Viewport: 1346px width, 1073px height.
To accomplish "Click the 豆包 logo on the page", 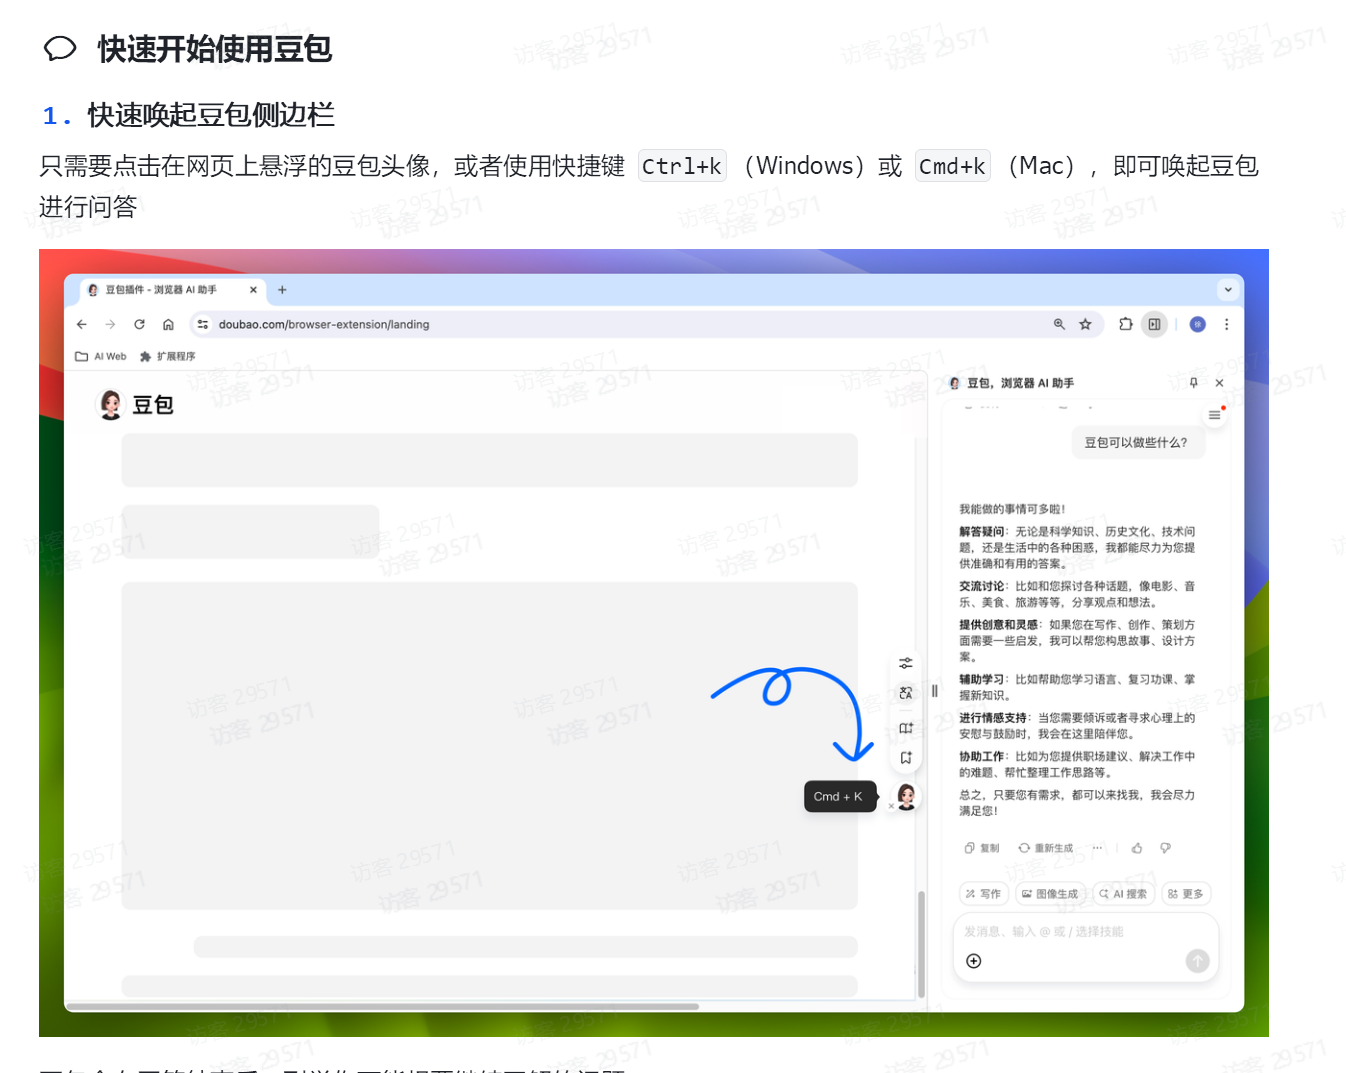I will (135, 405).
